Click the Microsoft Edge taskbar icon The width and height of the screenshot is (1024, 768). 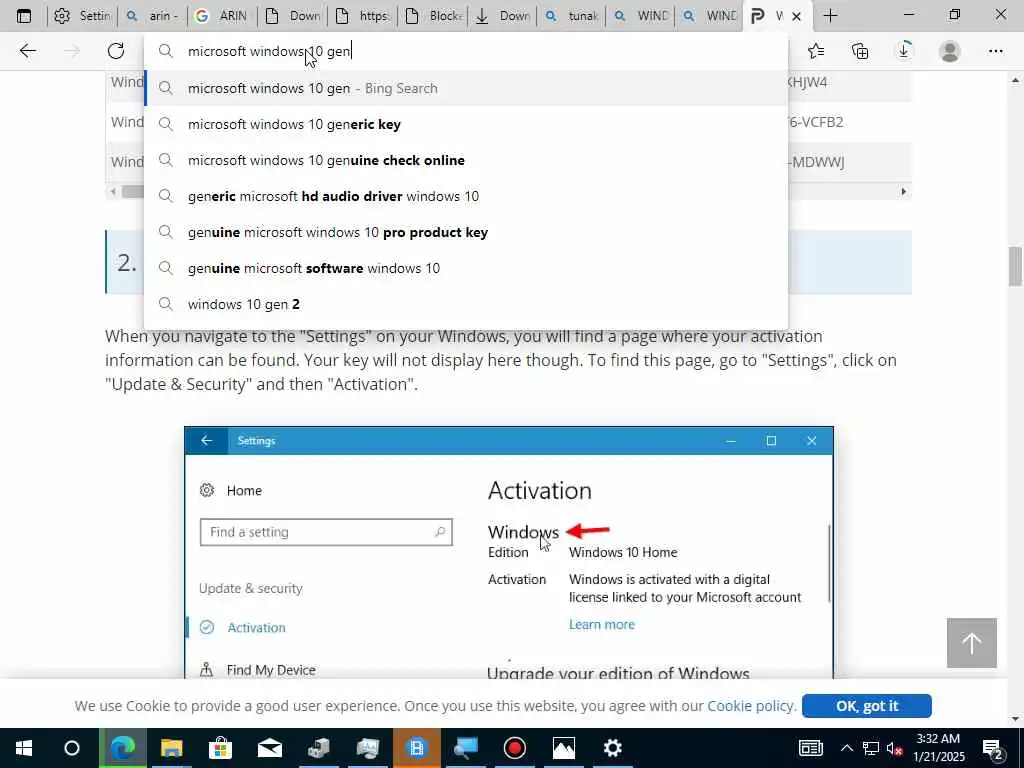coord(123,748)
